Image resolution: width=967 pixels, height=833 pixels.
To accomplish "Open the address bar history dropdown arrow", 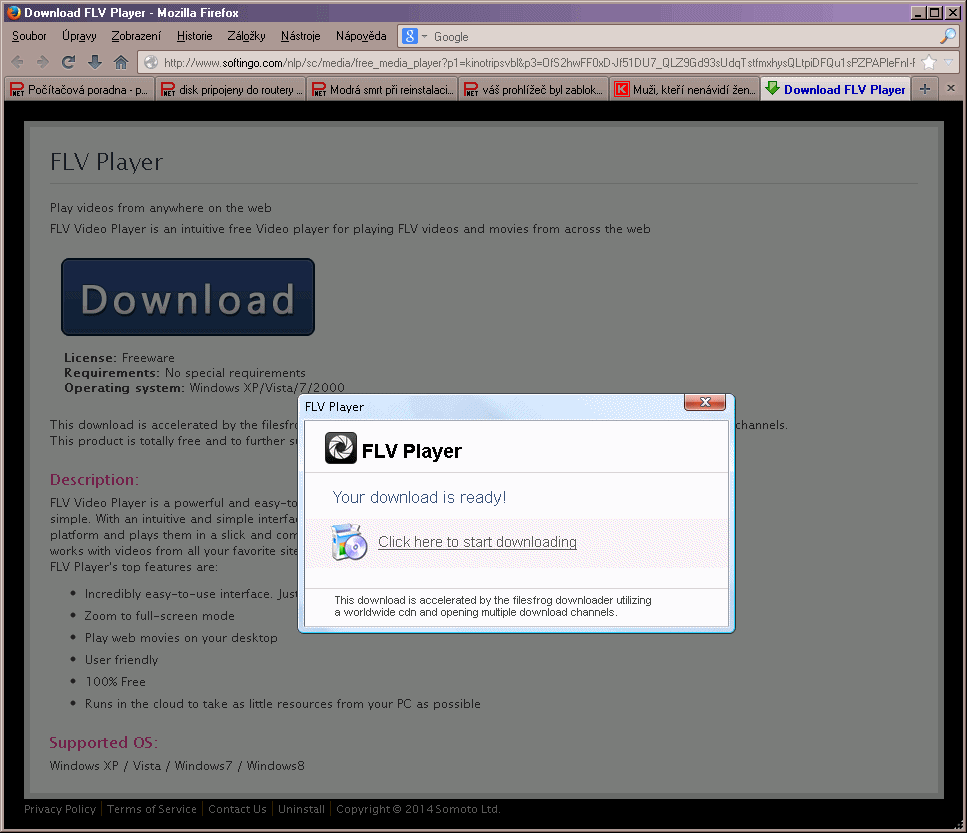I will pos(948,62).
